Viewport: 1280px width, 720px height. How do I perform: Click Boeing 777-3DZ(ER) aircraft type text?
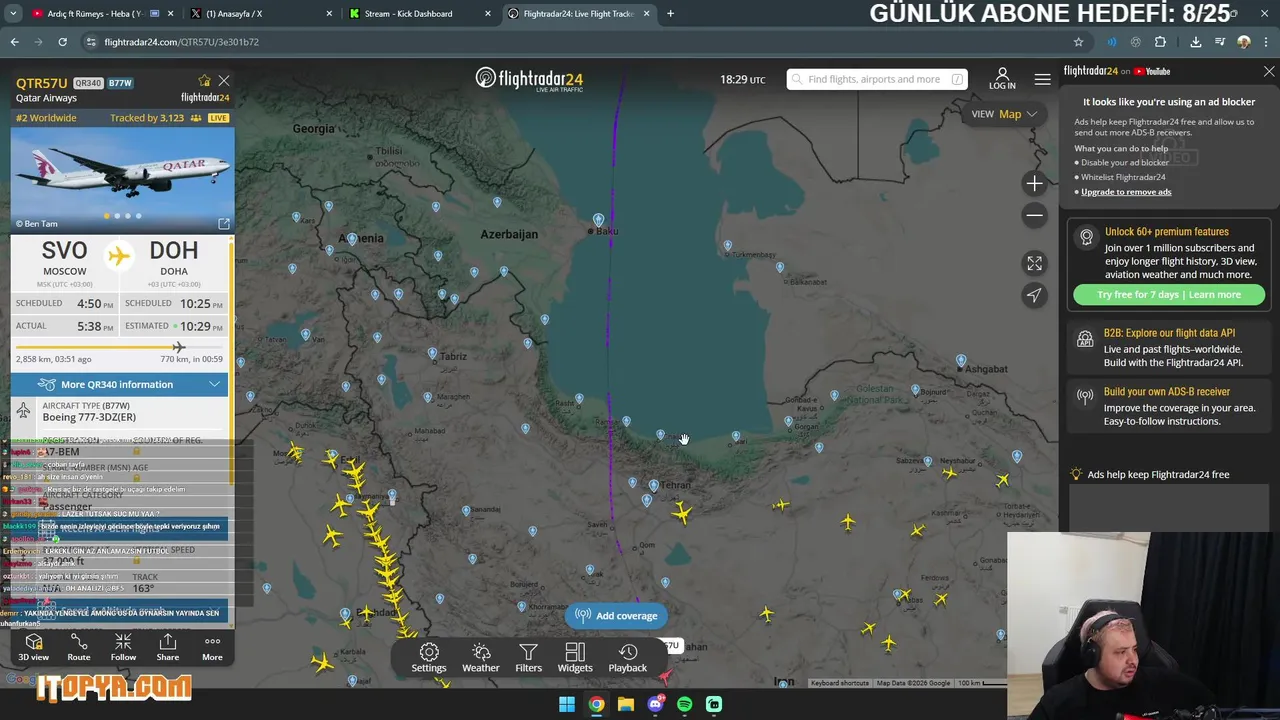tap(89, 417)
